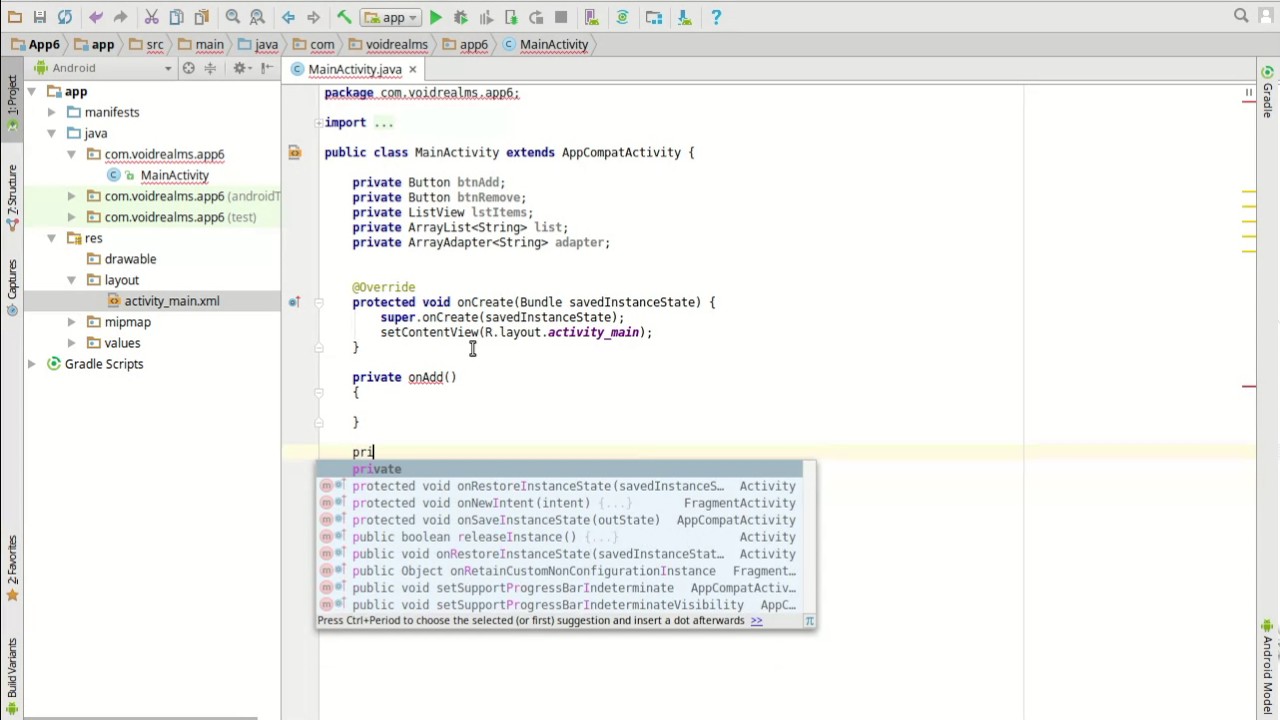Open Help with the question mark icon
Viewport: 1280px width, 720px height.
pos(716,17)
